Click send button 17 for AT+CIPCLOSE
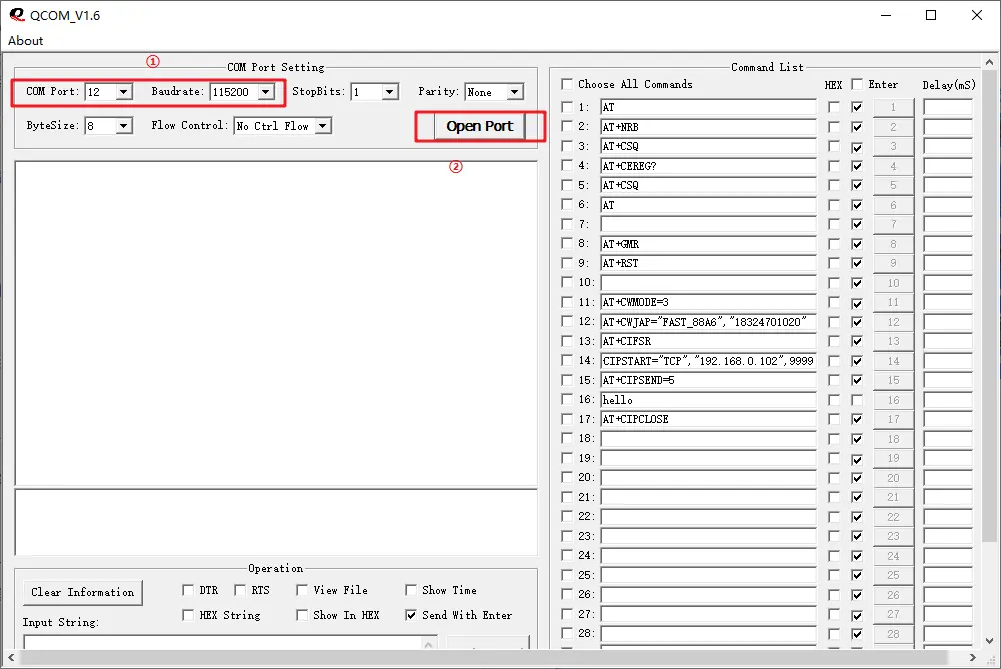This screenshot has height=669, width=1001. tap(893, 419)
